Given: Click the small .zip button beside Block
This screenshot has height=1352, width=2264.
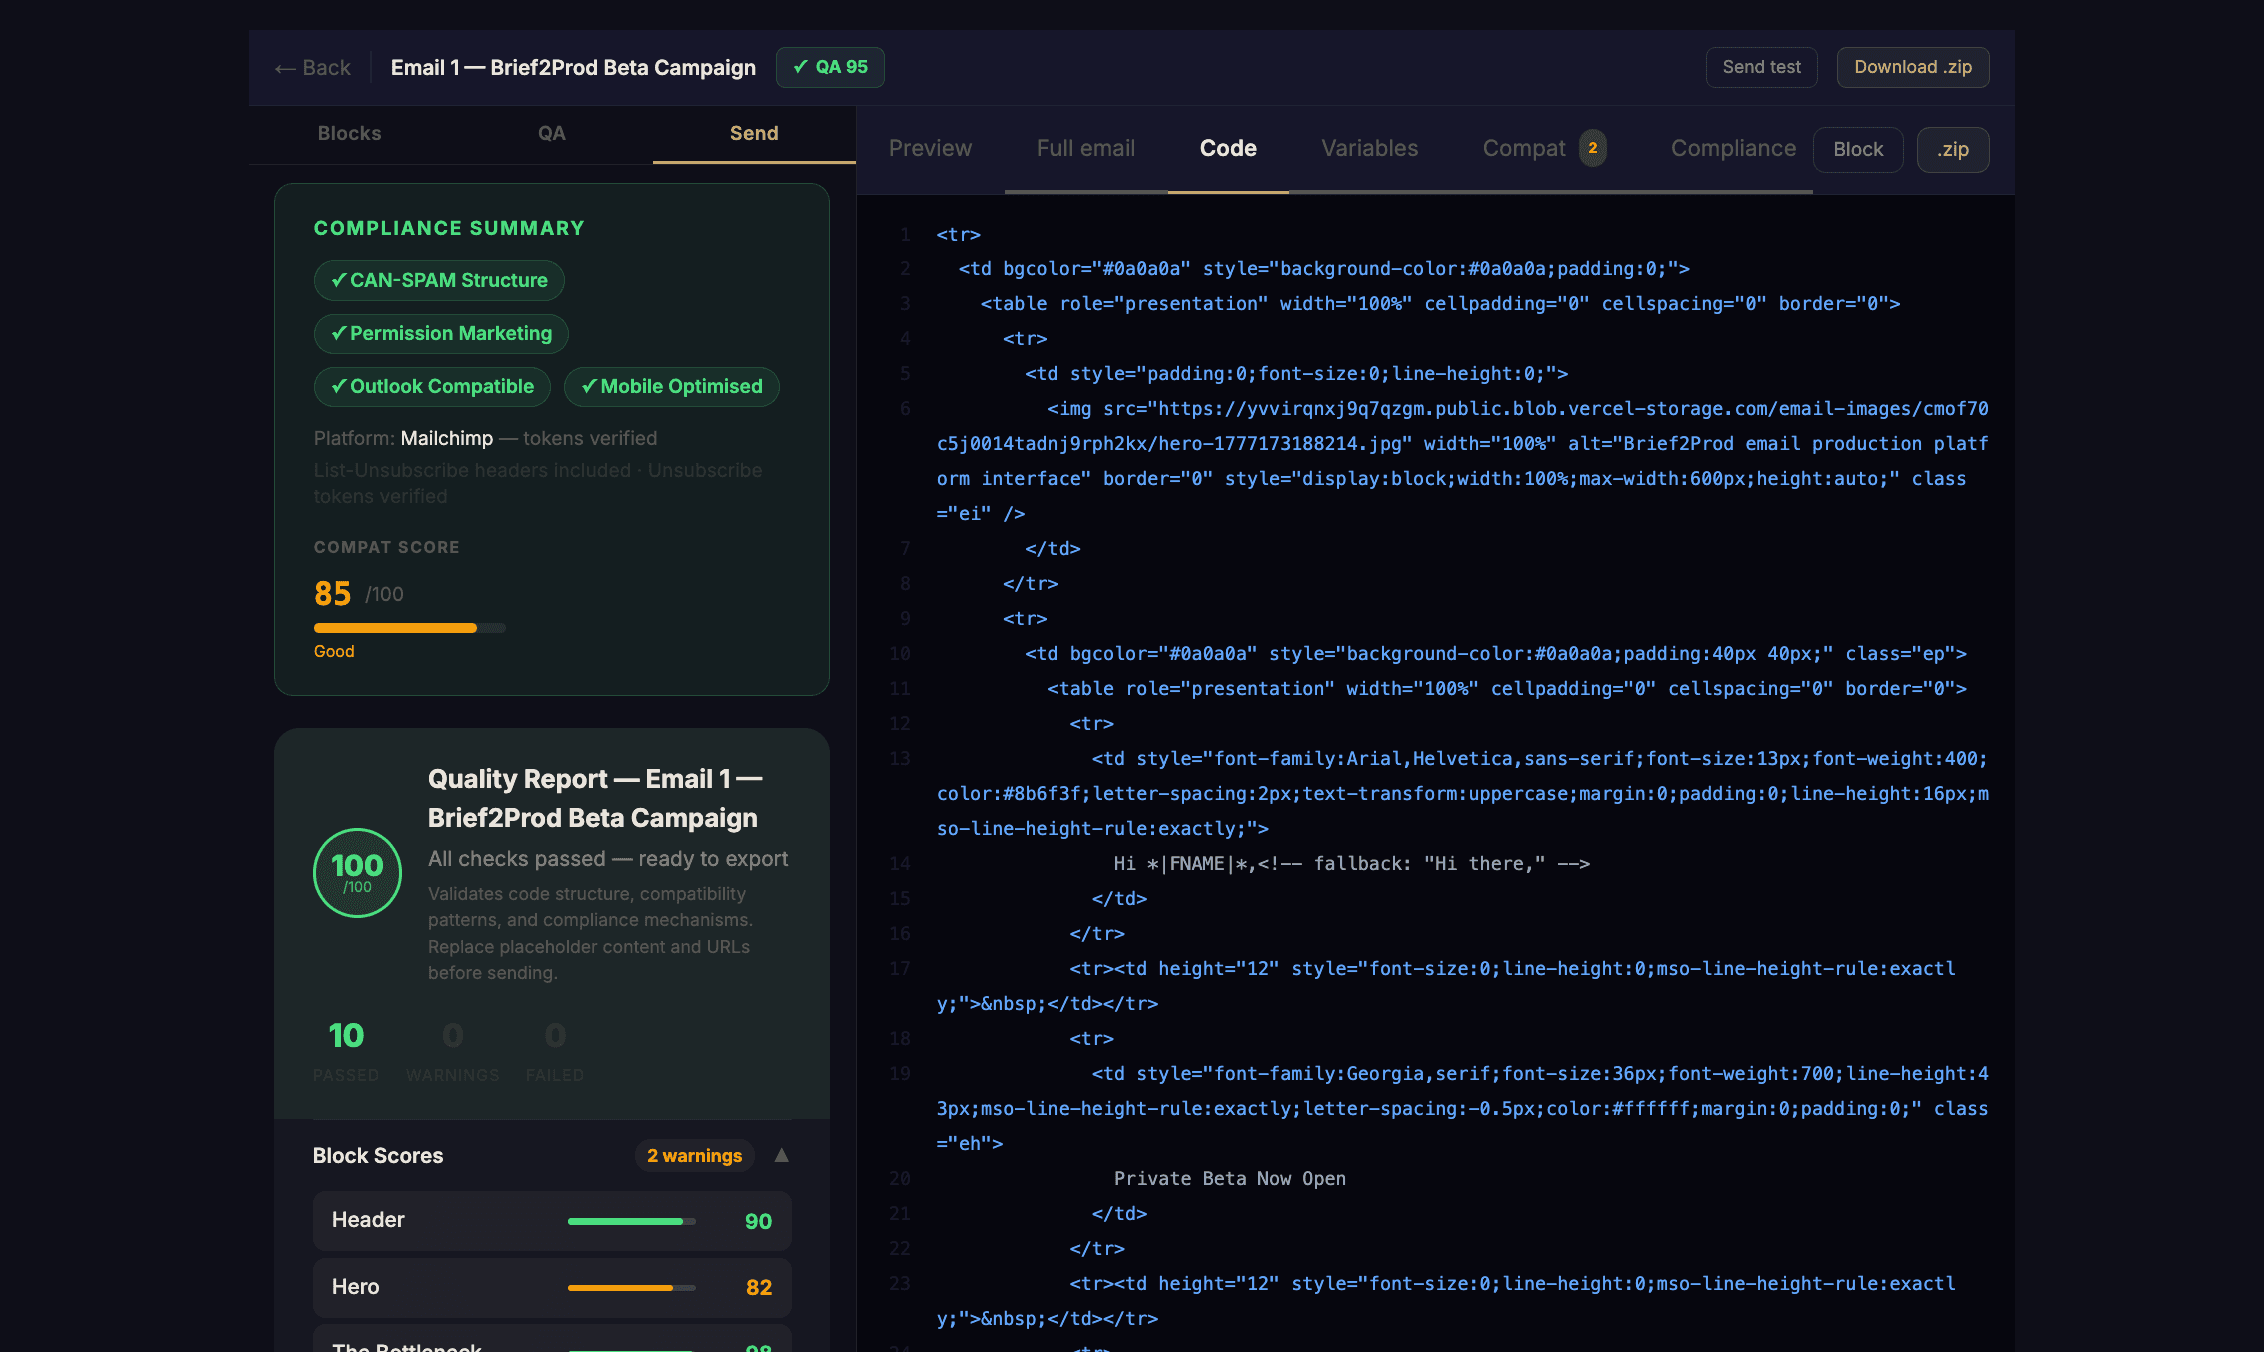Looking at the screenshot, I should 1952,149.
